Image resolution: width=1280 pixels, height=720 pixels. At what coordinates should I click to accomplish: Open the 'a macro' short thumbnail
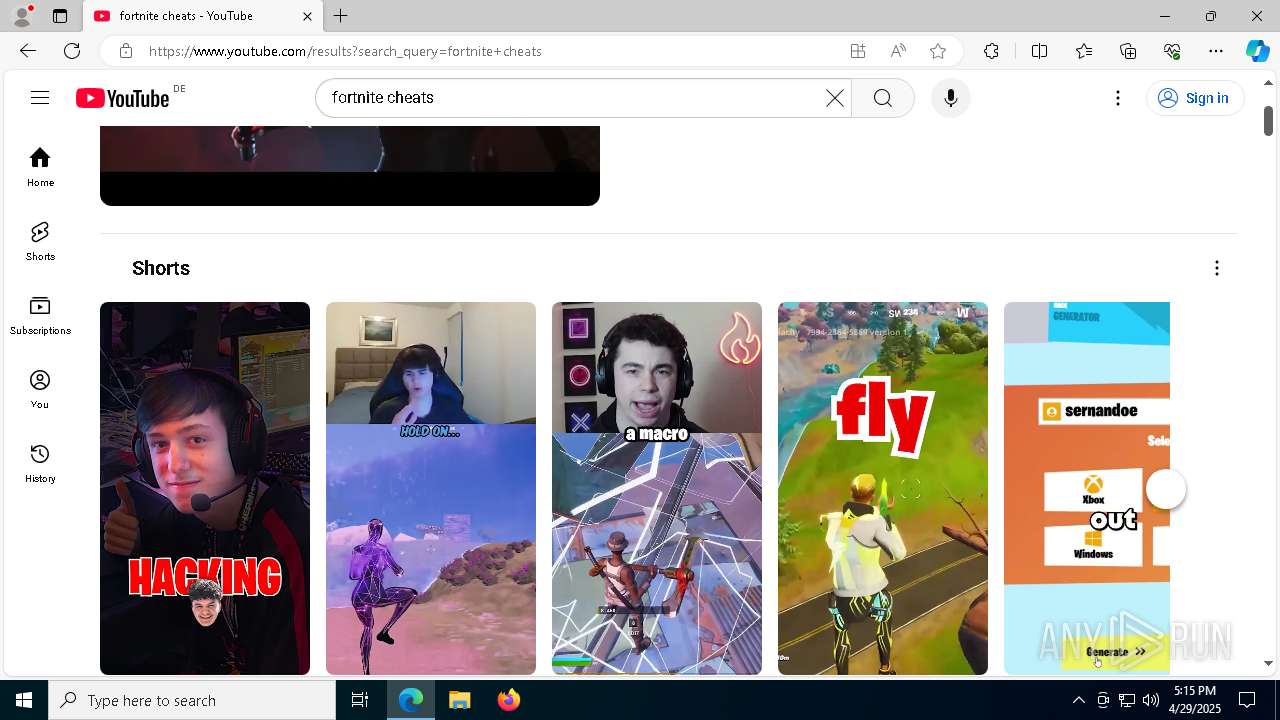(657, 488)
